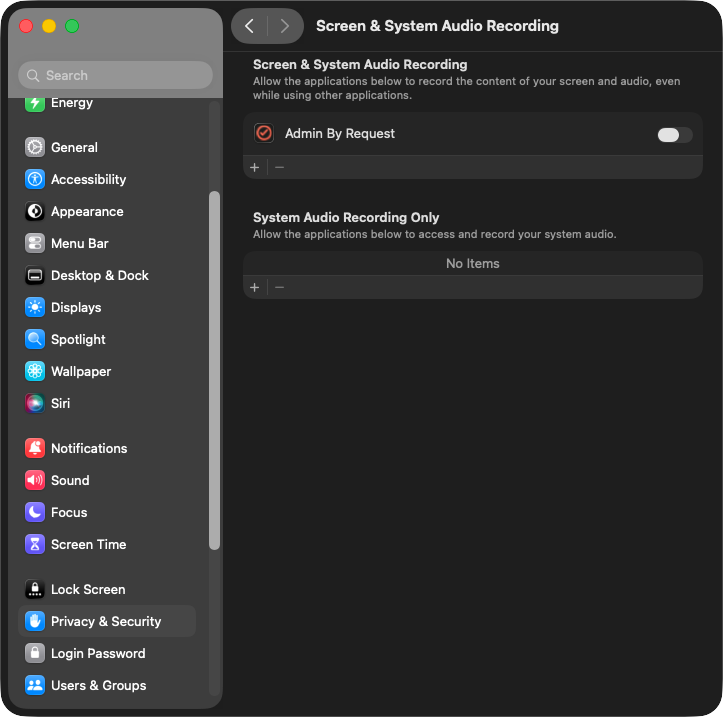Add app to Screen & System Audio Recording list

pyautogui.click(x=255, y=167)
